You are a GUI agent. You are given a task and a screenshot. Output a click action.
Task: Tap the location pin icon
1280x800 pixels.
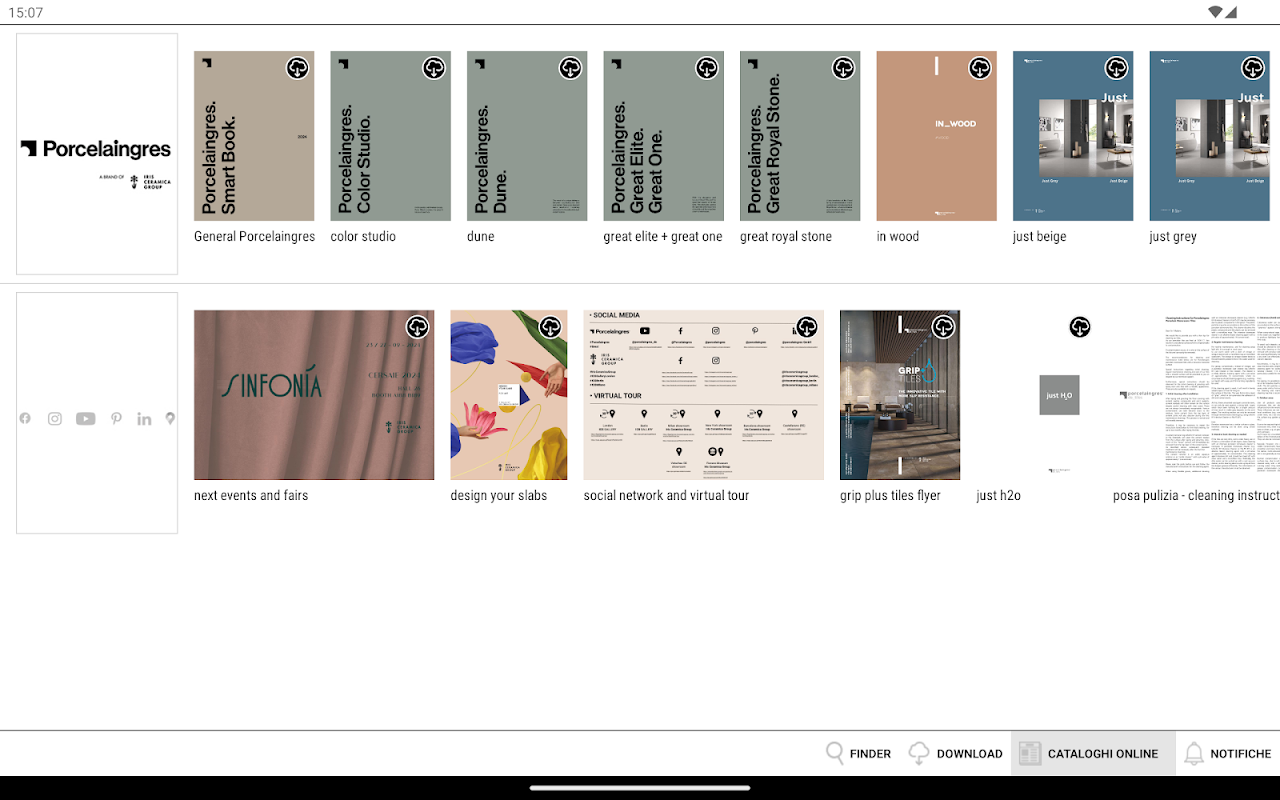170,419
